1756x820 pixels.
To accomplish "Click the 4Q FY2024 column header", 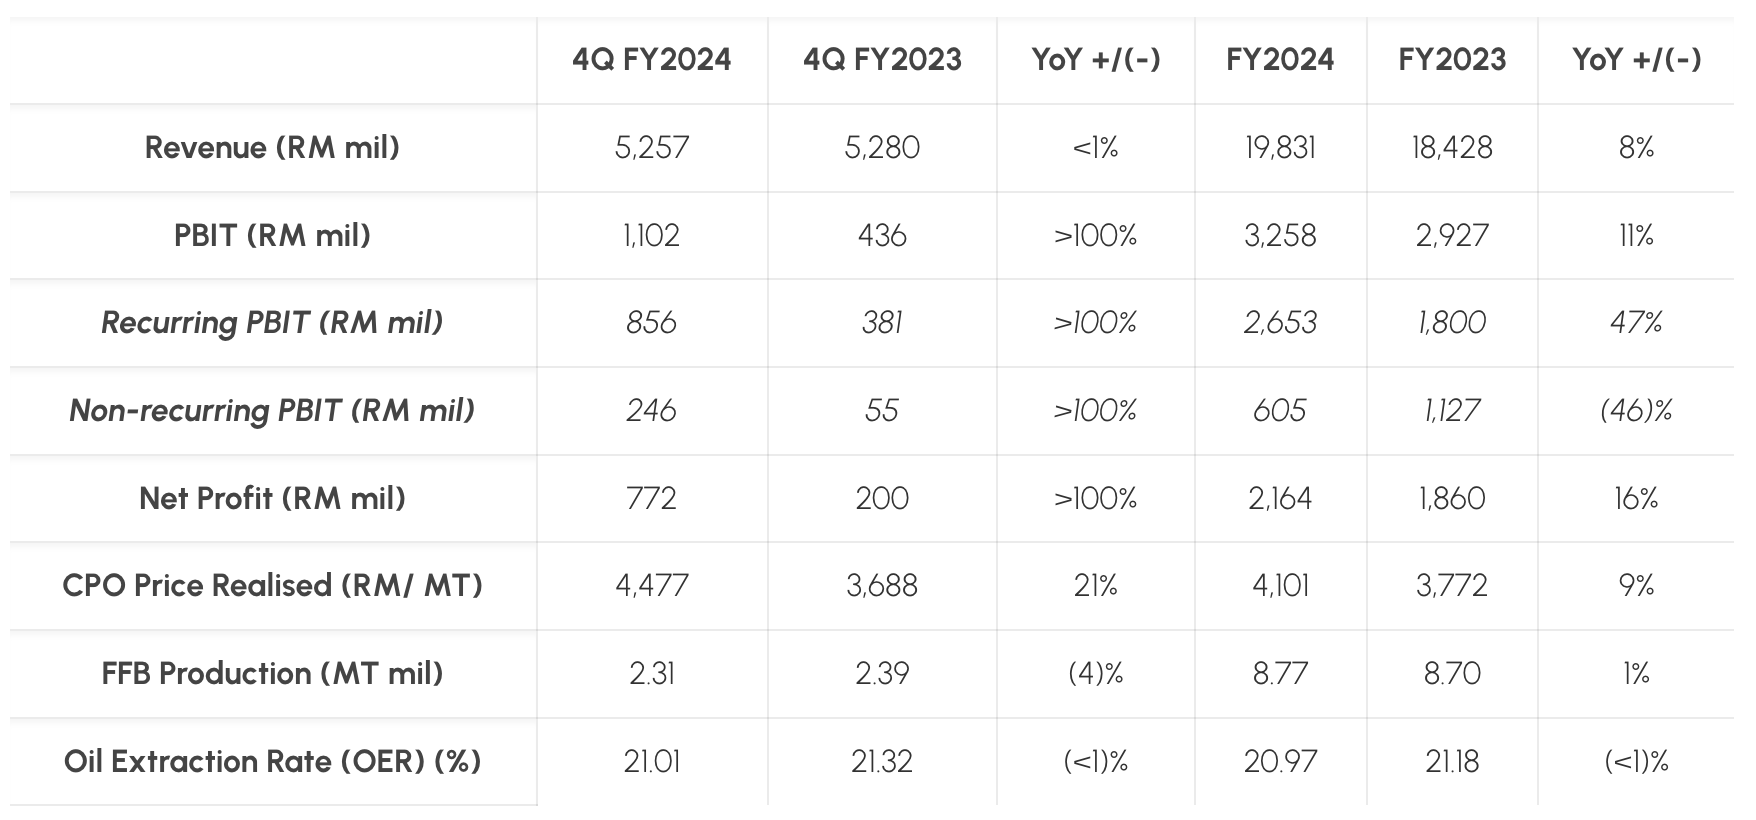I will (652, 60).
